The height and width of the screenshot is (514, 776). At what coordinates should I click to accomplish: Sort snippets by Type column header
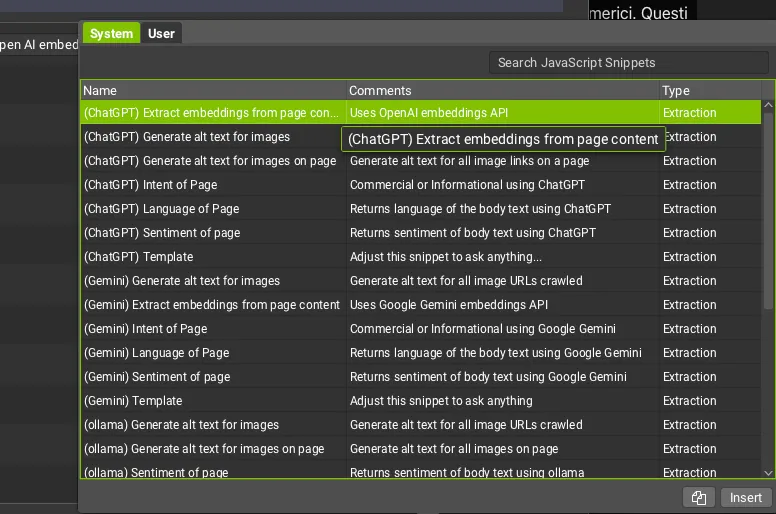(x=710, y=91)
